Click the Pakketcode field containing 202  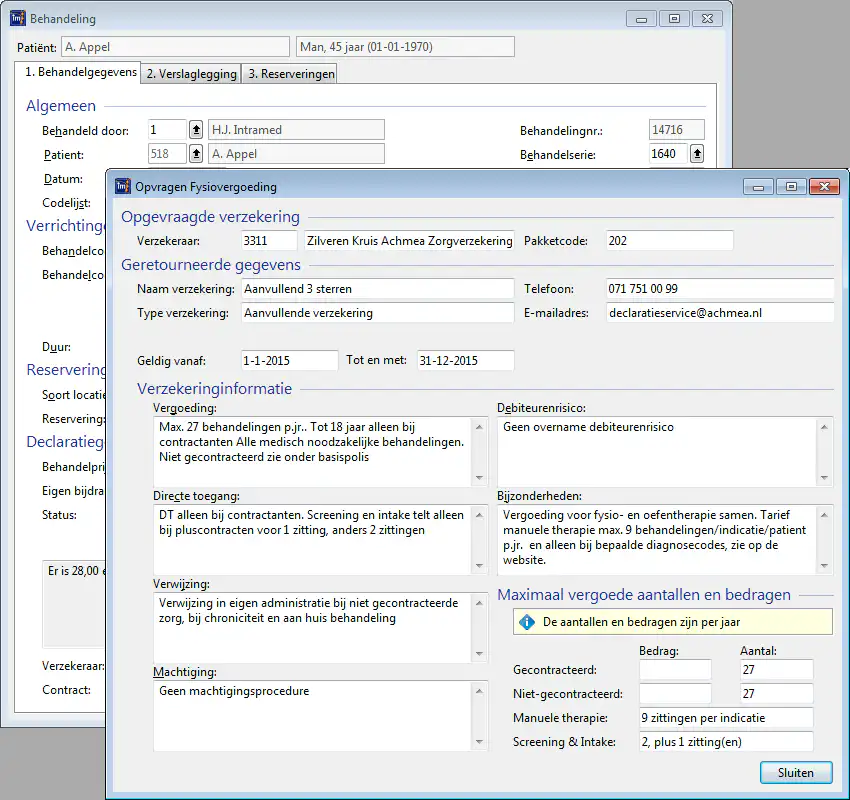(x=669, y=241)
